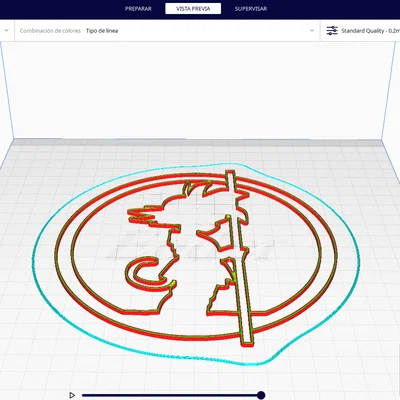Collapse the left panel chevron
This screenshot has width=400, height=400.
[6, 30]
